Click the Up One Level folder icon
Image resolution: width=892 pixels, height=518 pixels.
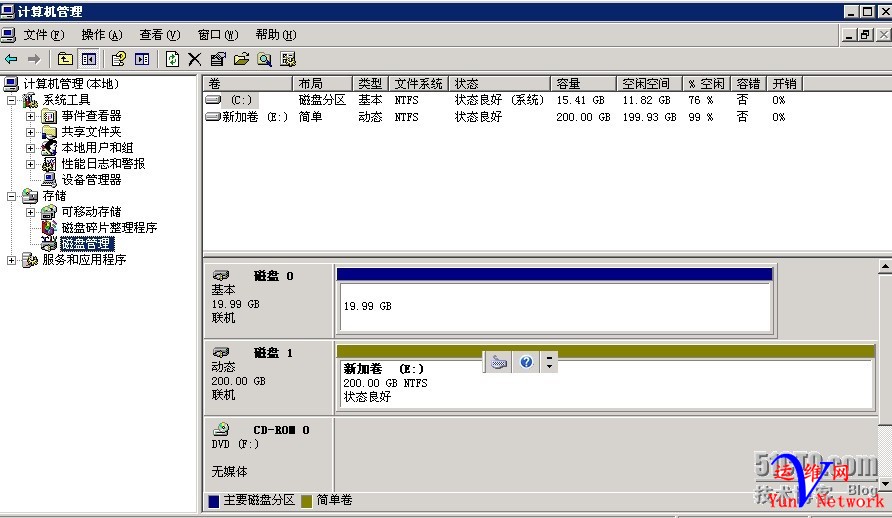click(x=65, y=59)
